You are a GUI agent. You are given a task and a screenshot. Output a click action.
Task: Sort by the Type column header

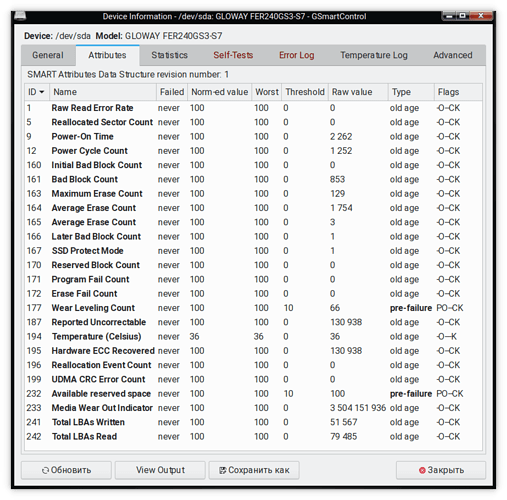411,92
